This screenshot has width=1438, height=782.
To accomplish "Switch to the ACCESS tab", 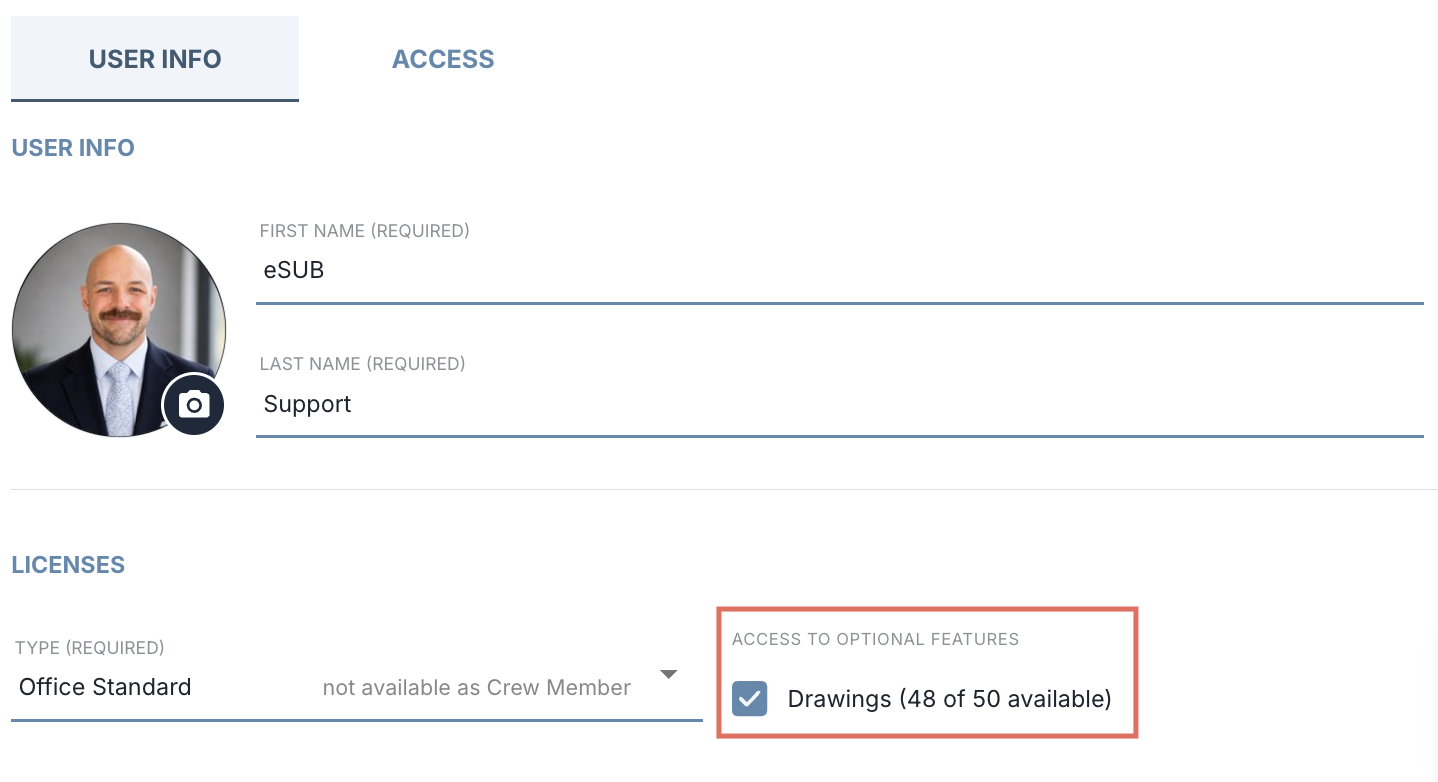I will click(443, 59).
